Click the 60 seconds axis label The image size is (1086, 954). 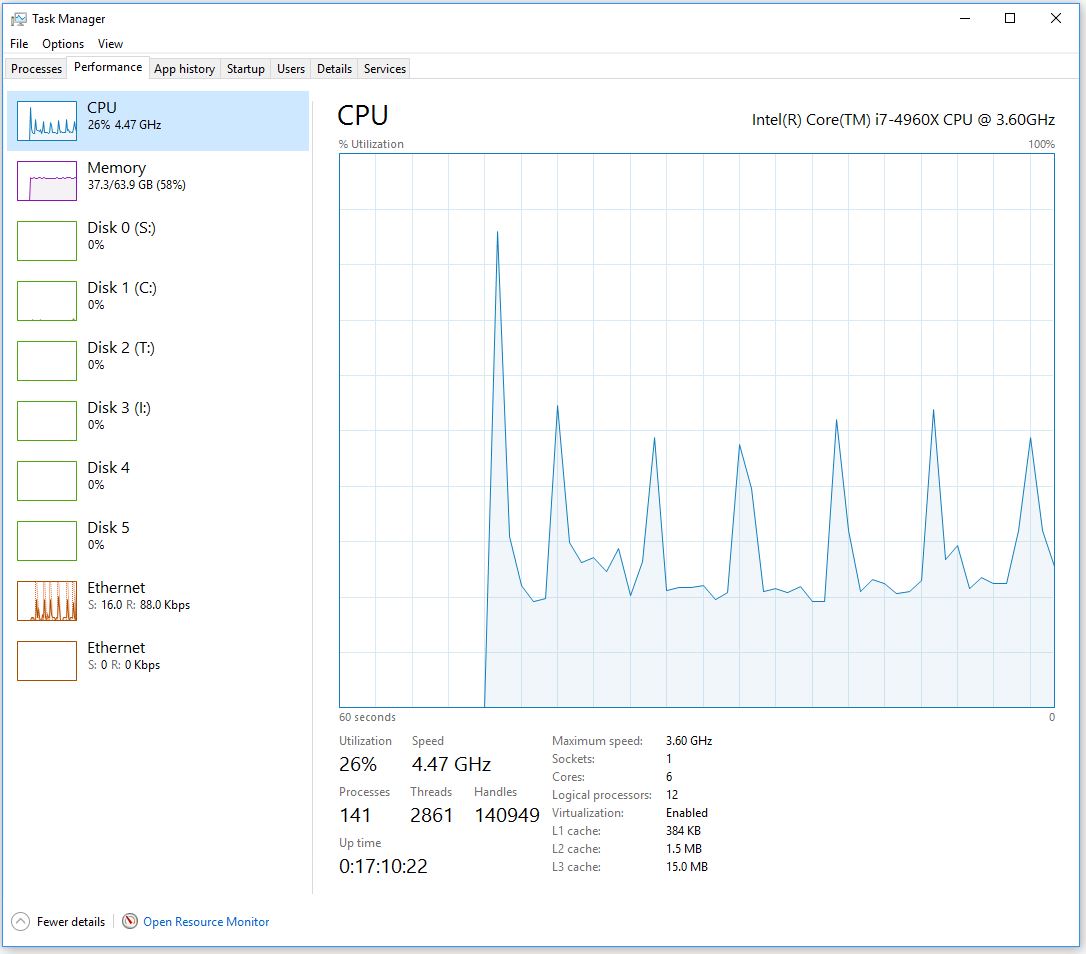pos(367,717)
